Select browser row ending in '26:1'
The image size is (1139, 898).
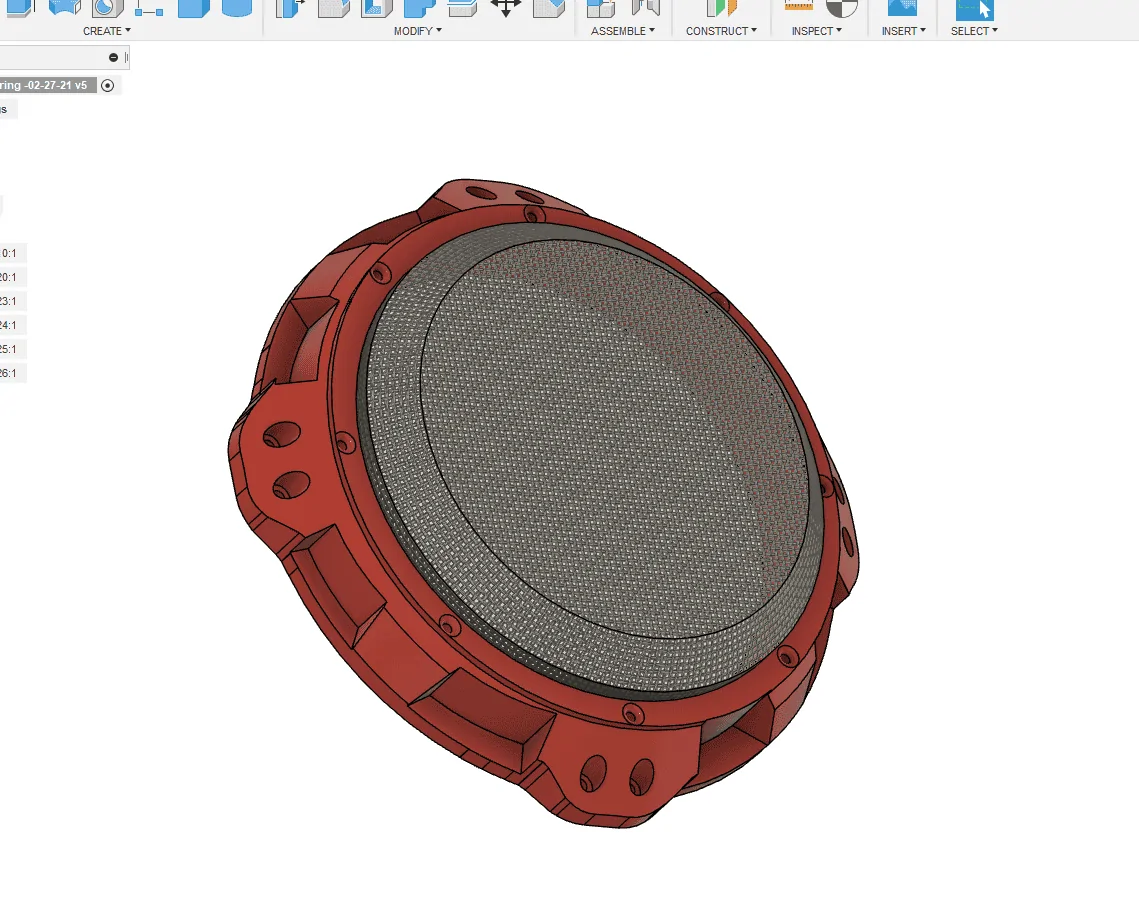(13, 373)
